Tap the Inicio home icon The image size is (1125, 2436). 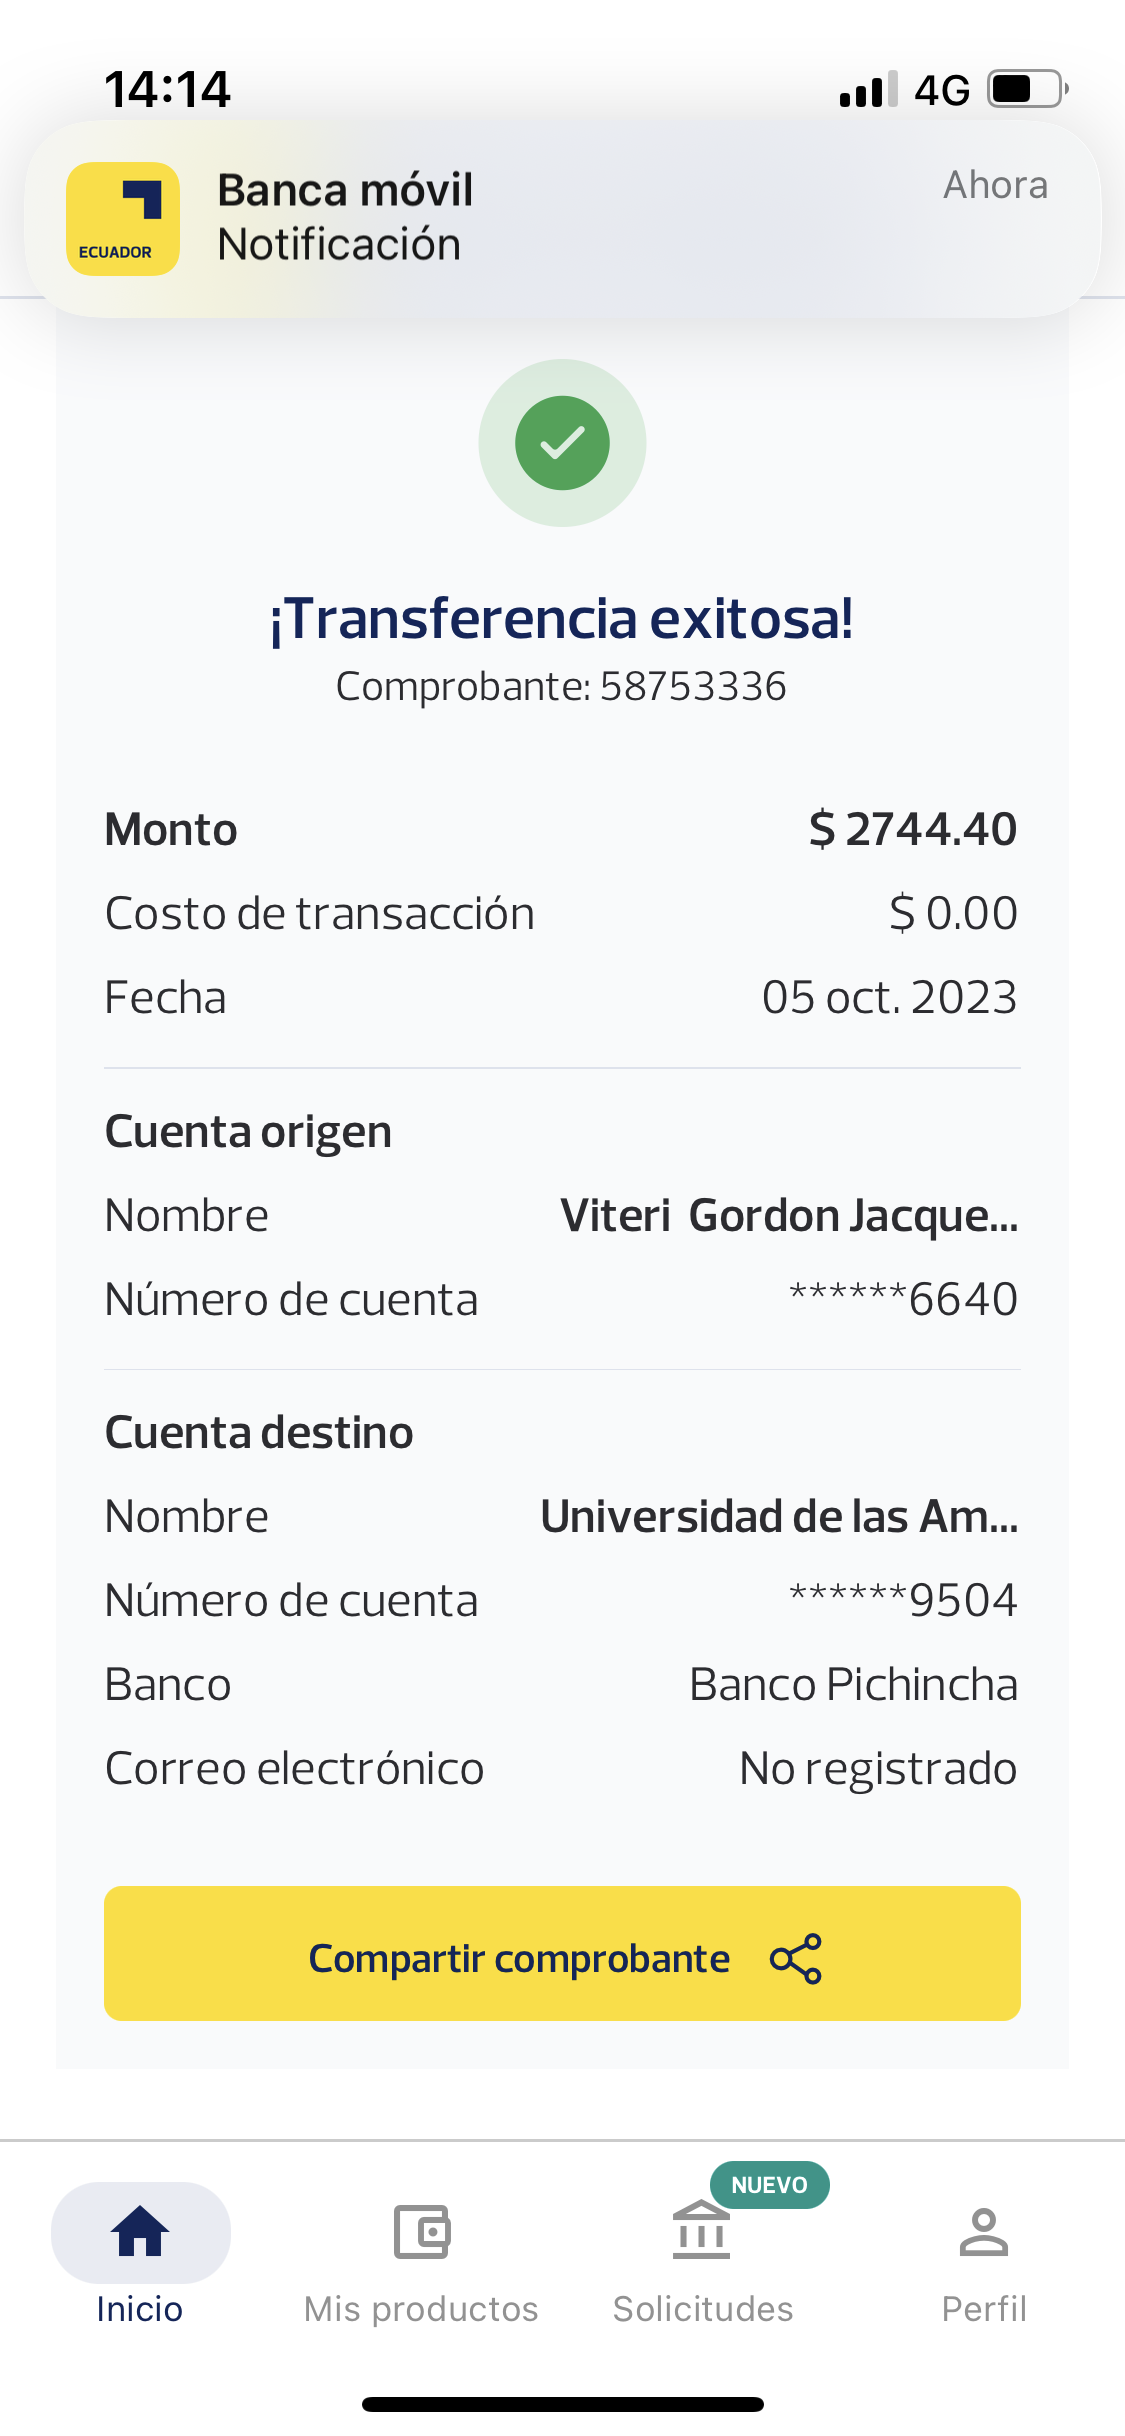140,2231
